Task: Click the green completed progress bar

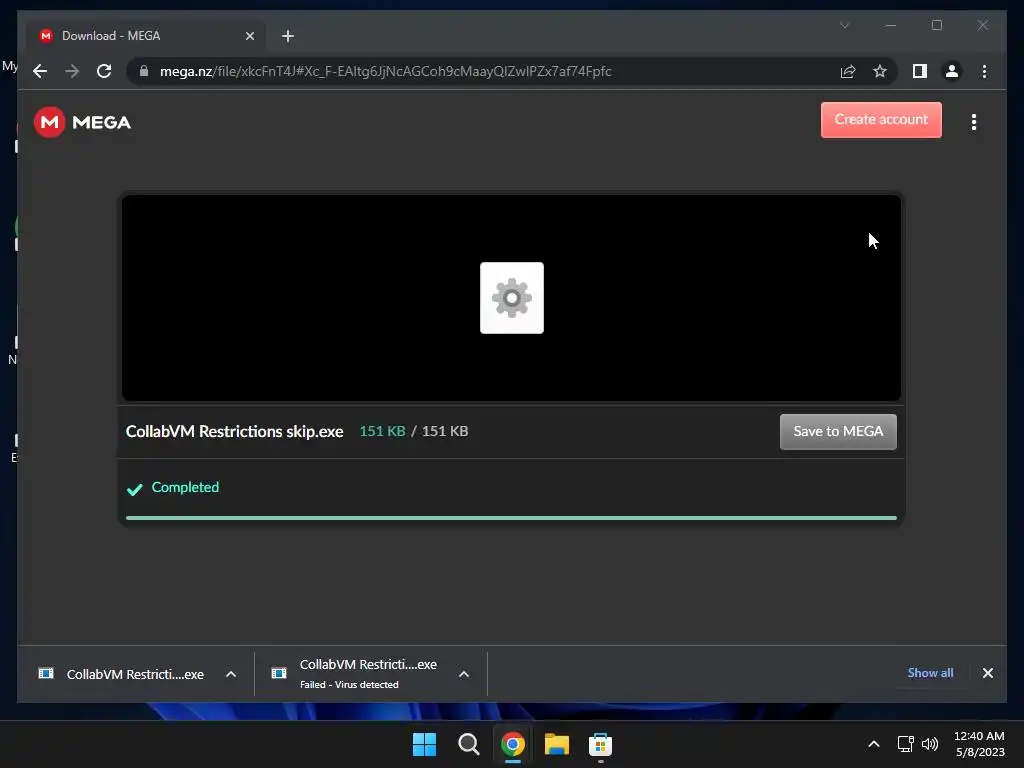Action: click(511, 518)
